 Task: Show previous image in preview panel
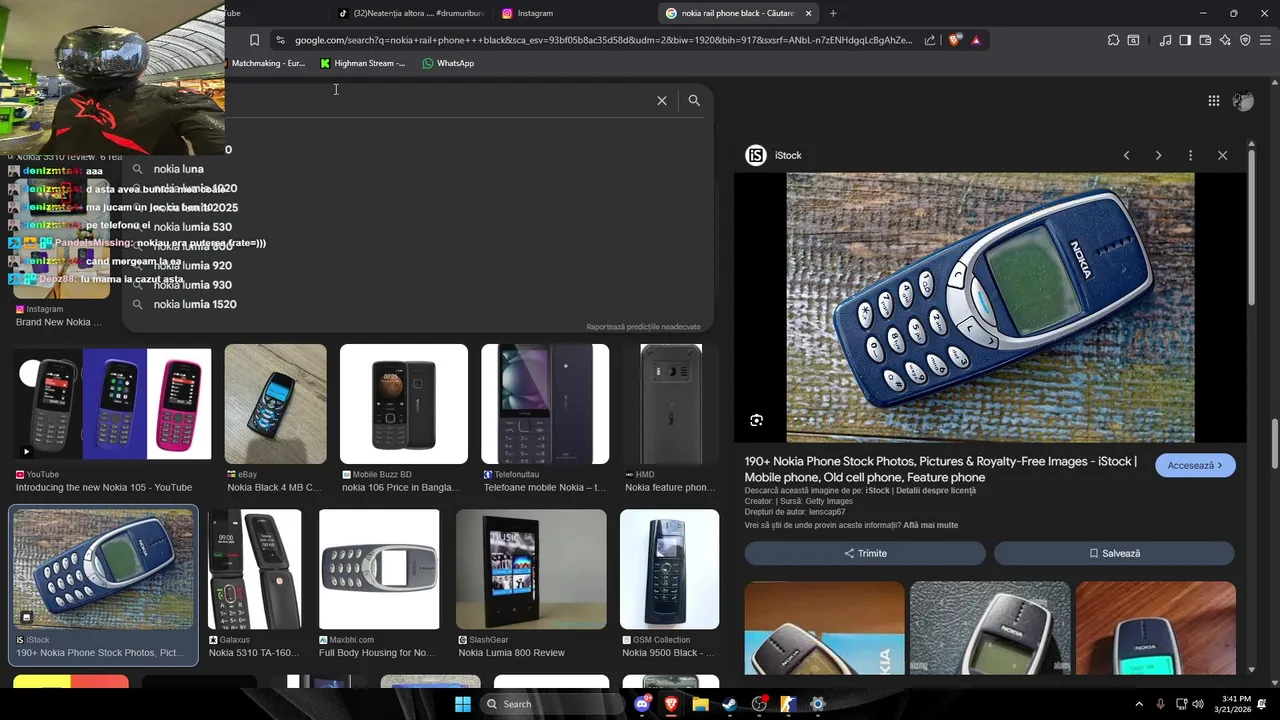click(1126, 155)
